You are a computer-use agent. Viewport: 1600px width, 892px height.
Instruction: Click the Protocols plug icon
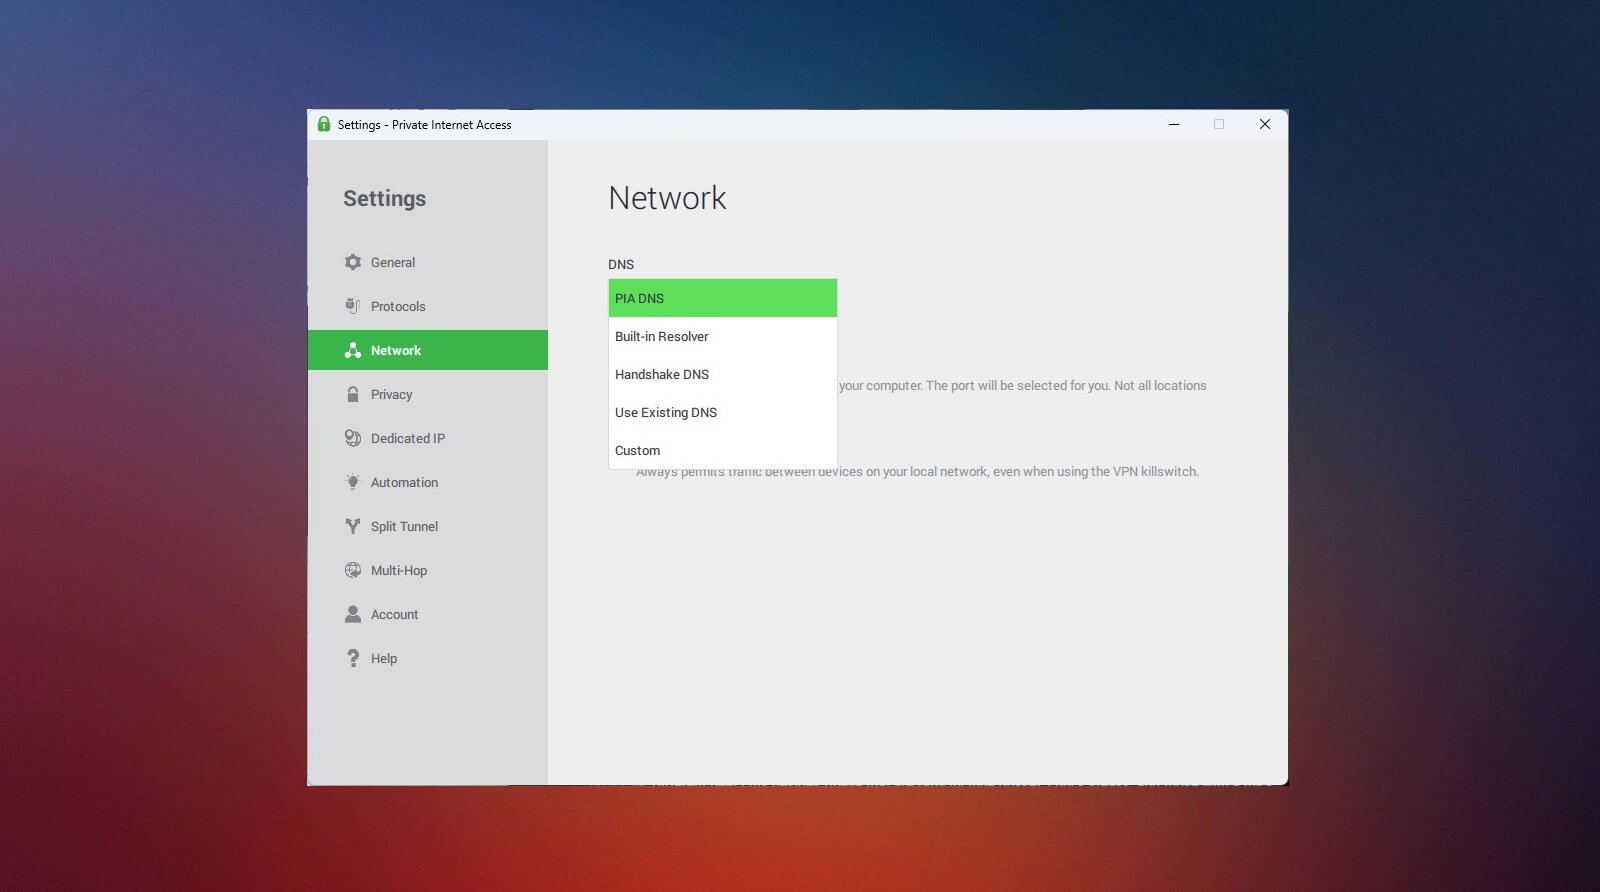tap(352, 306)
